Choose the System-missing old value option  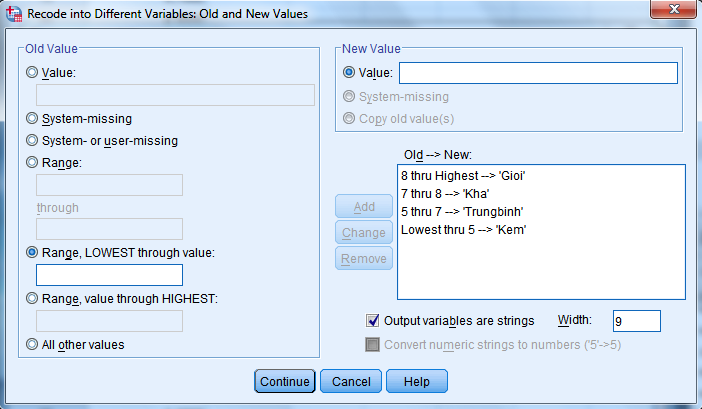[33, 118]
